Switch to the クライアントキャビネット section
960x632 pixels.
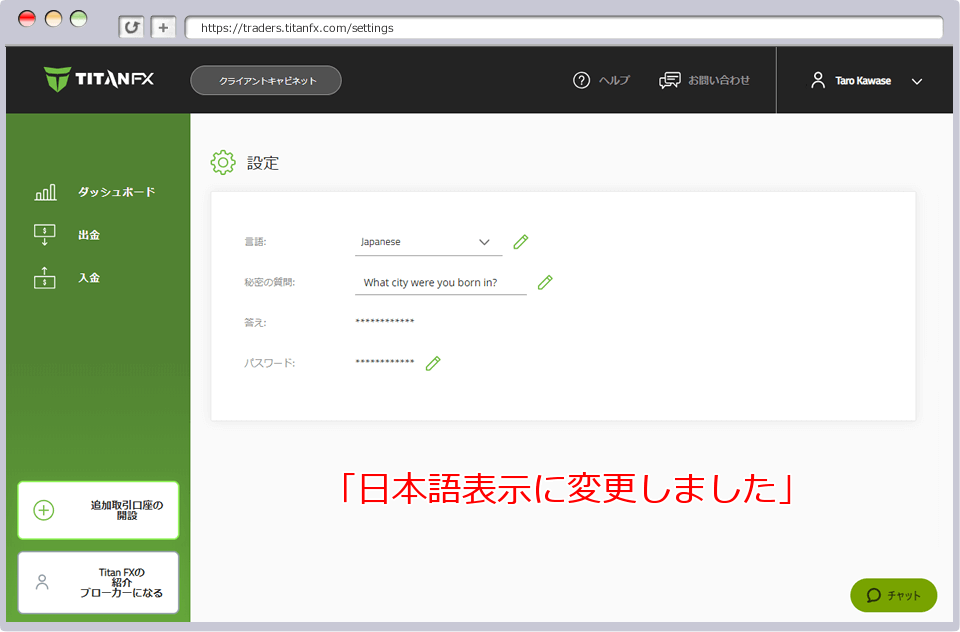coord(265,80)
